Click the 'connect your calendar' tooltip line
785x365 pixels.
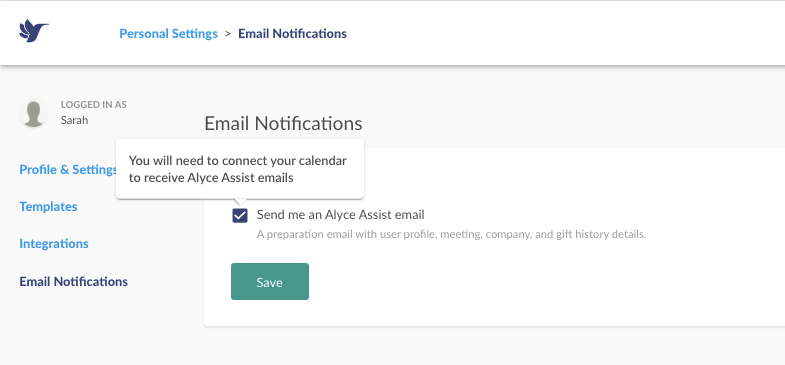(238, 161)
